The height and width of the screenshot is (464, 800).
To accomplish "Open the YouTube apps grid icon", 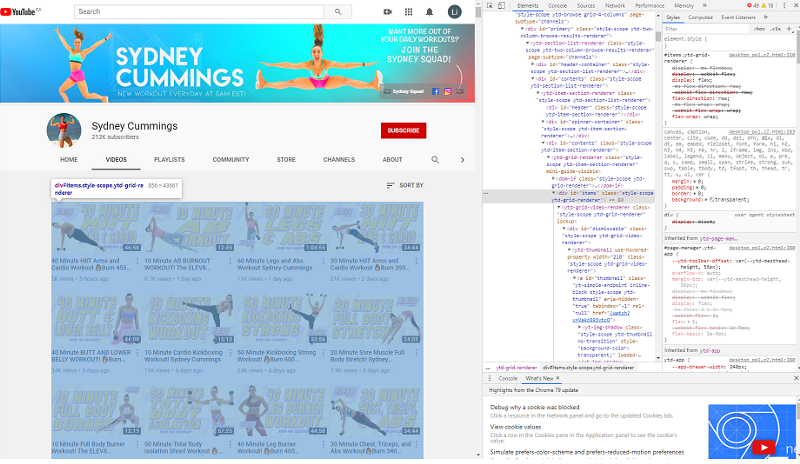I will (x=409, y=12).
